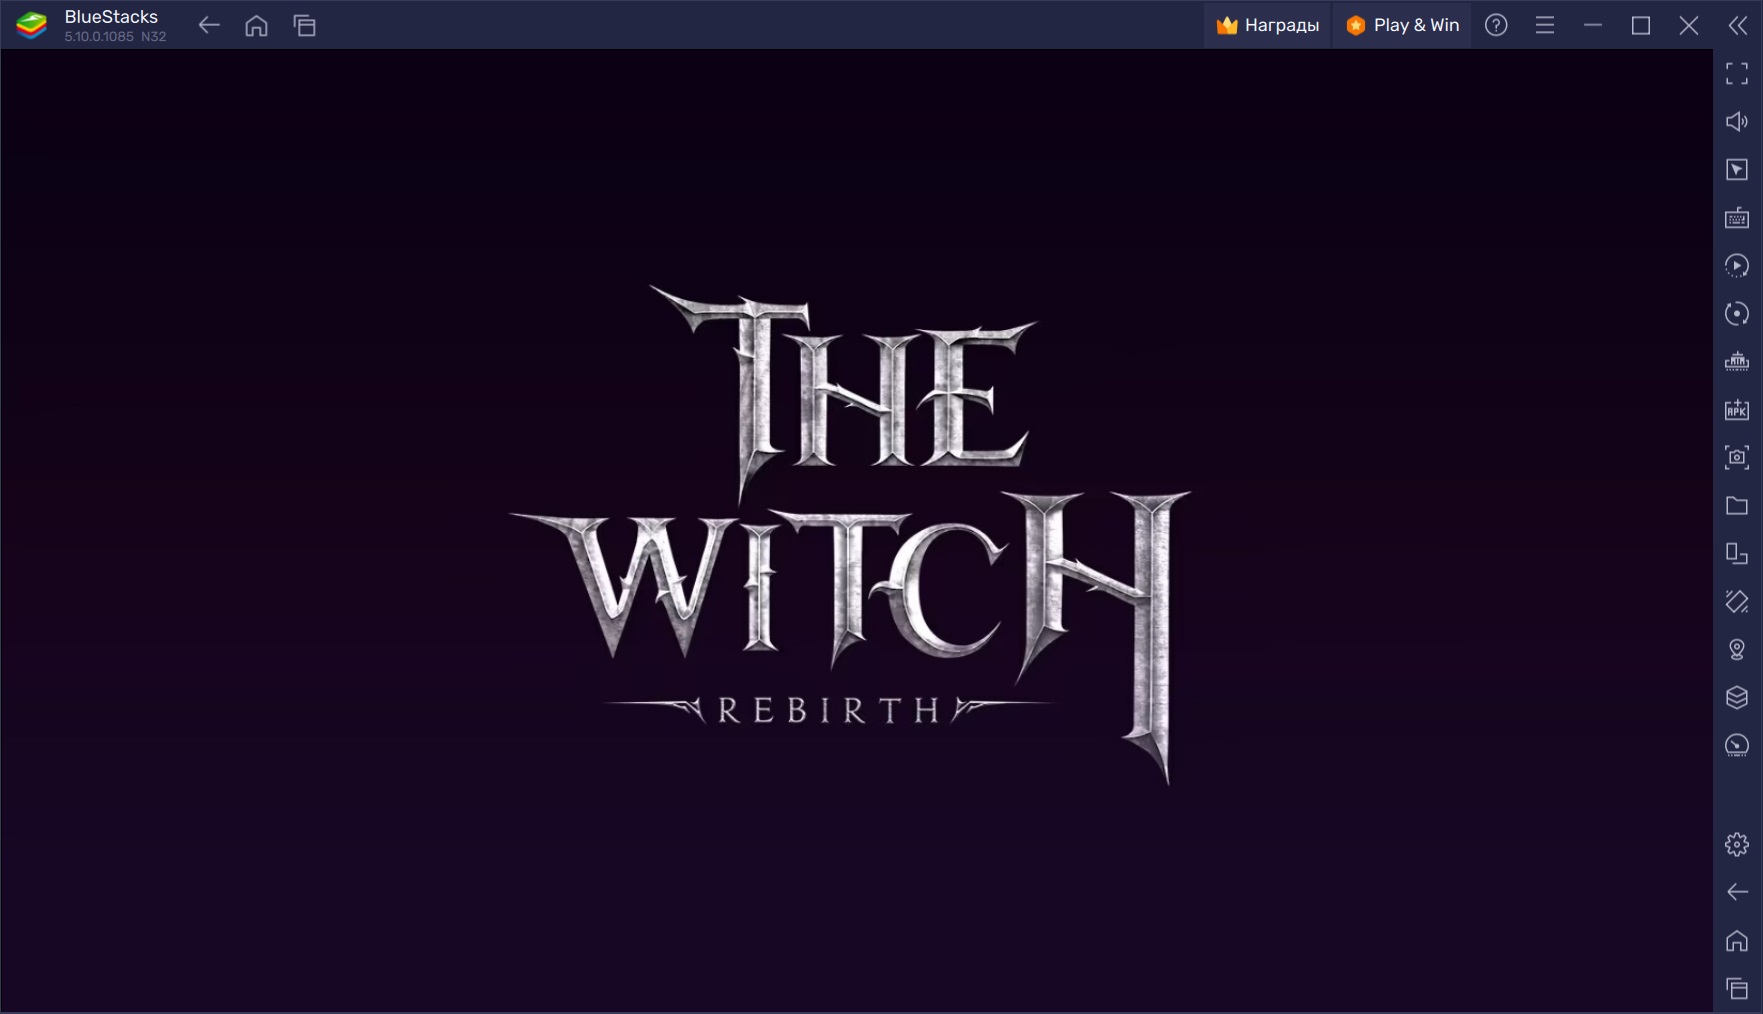Open game controls keyboard icon
The height and width of the screenshot is (1014, 1763).
pos(1737,217)
